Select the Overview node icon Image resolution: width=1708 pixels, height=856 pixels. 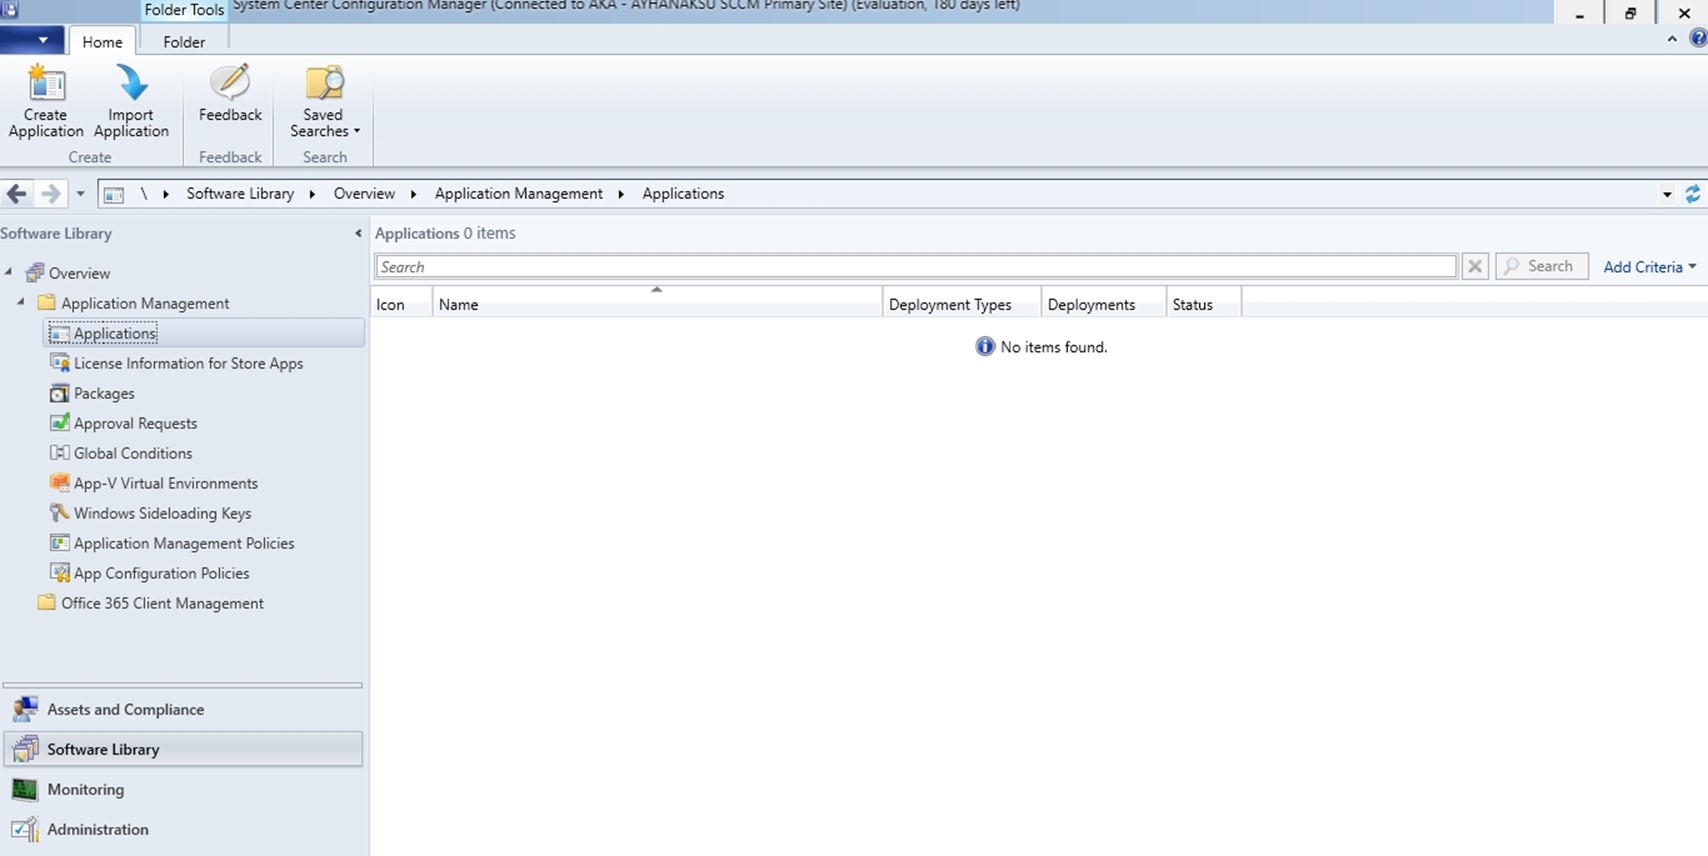(x=35, y=273)
